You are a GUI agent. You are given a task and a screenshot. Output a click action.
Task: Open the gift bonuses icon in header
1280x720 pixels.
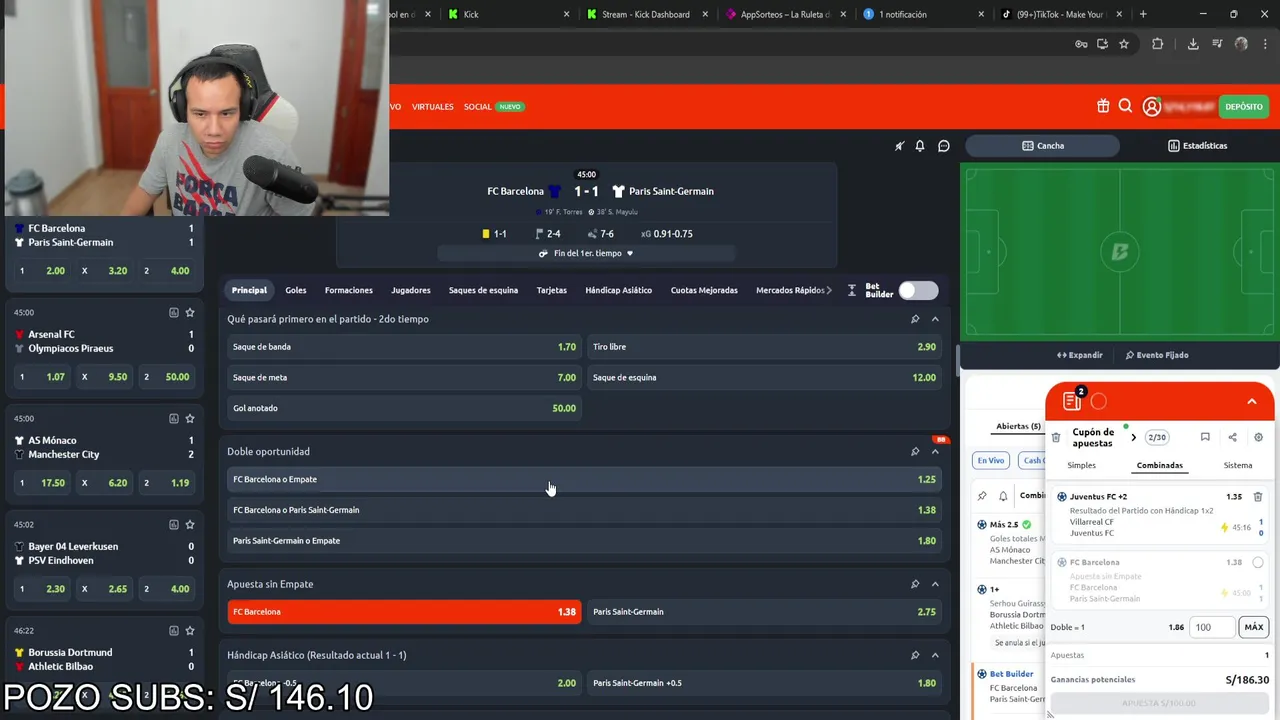pyautogui.click(x=1103, y=106)
